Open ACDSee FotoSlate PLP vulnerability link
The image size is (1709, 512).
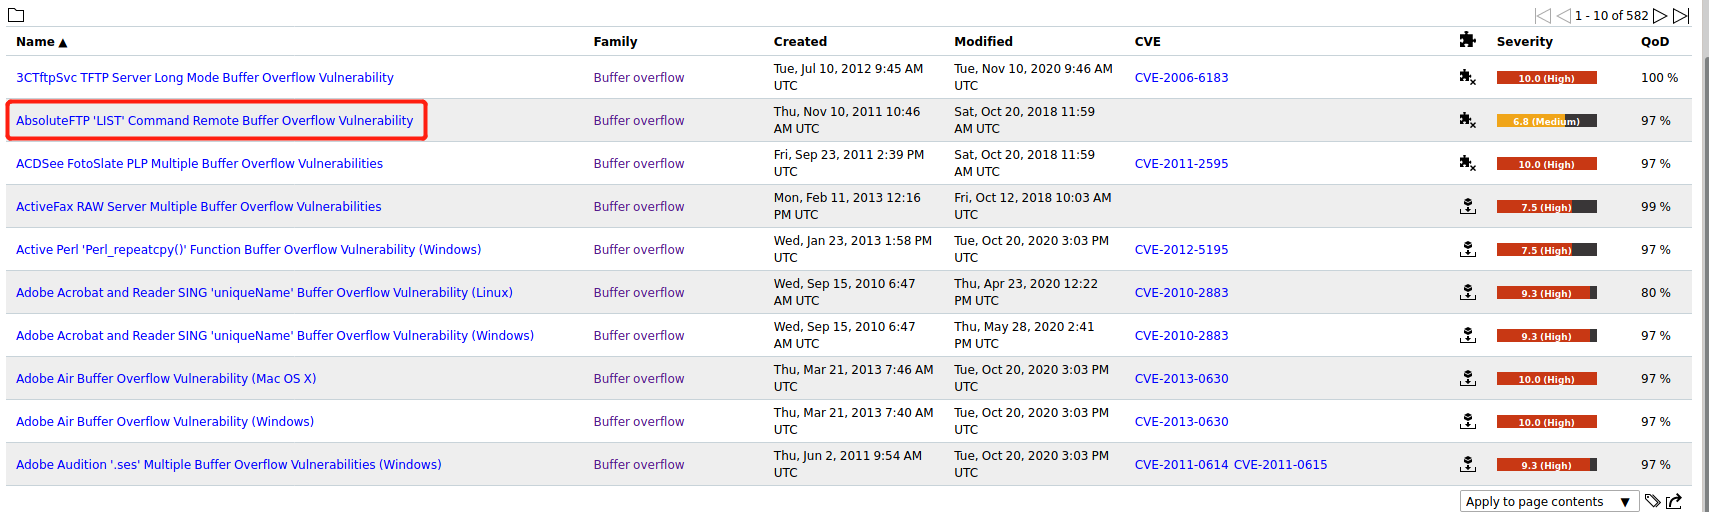click(199, 164)
